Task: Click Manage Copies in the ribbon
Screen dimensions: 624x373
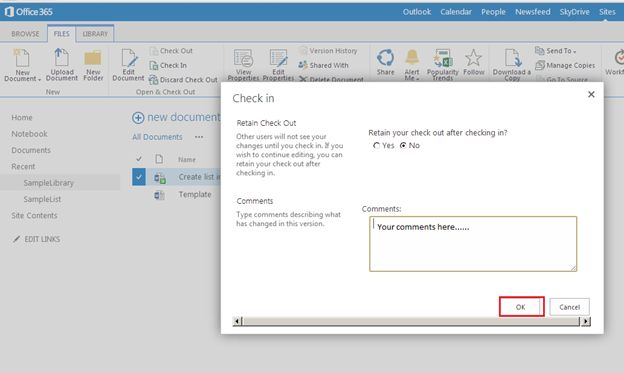Action: (565, 65)
